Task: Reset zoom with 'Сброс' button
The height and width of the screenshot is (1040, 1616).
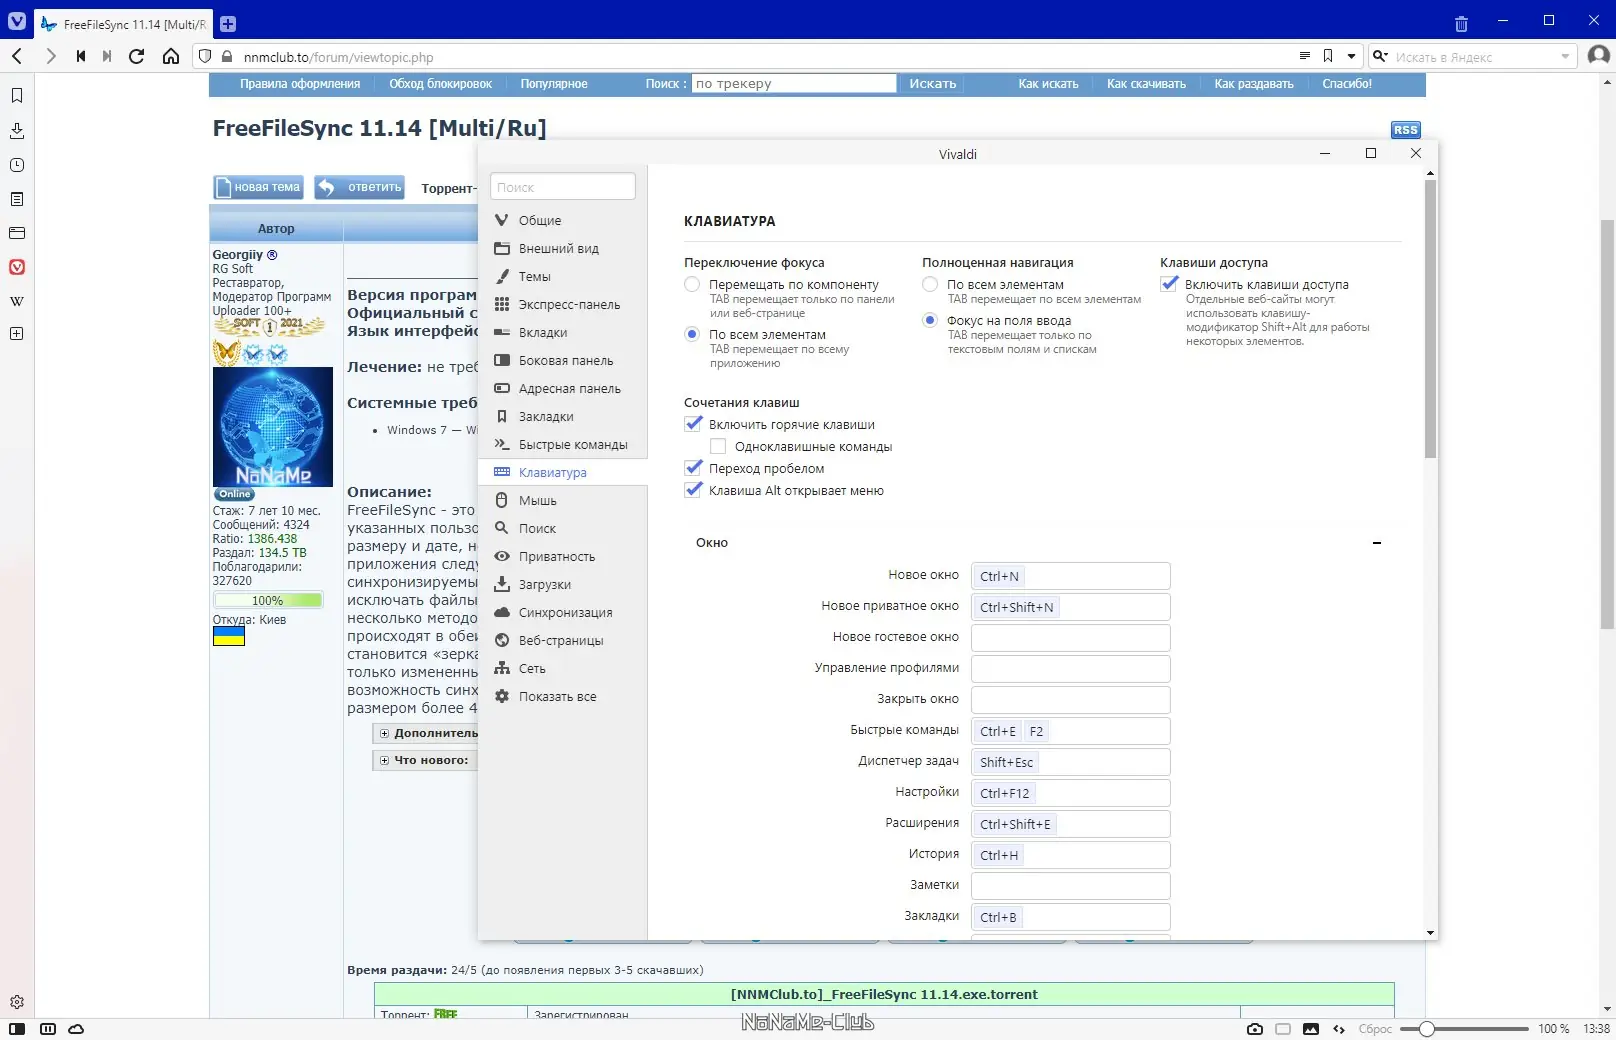Action: point(1375,1029)
